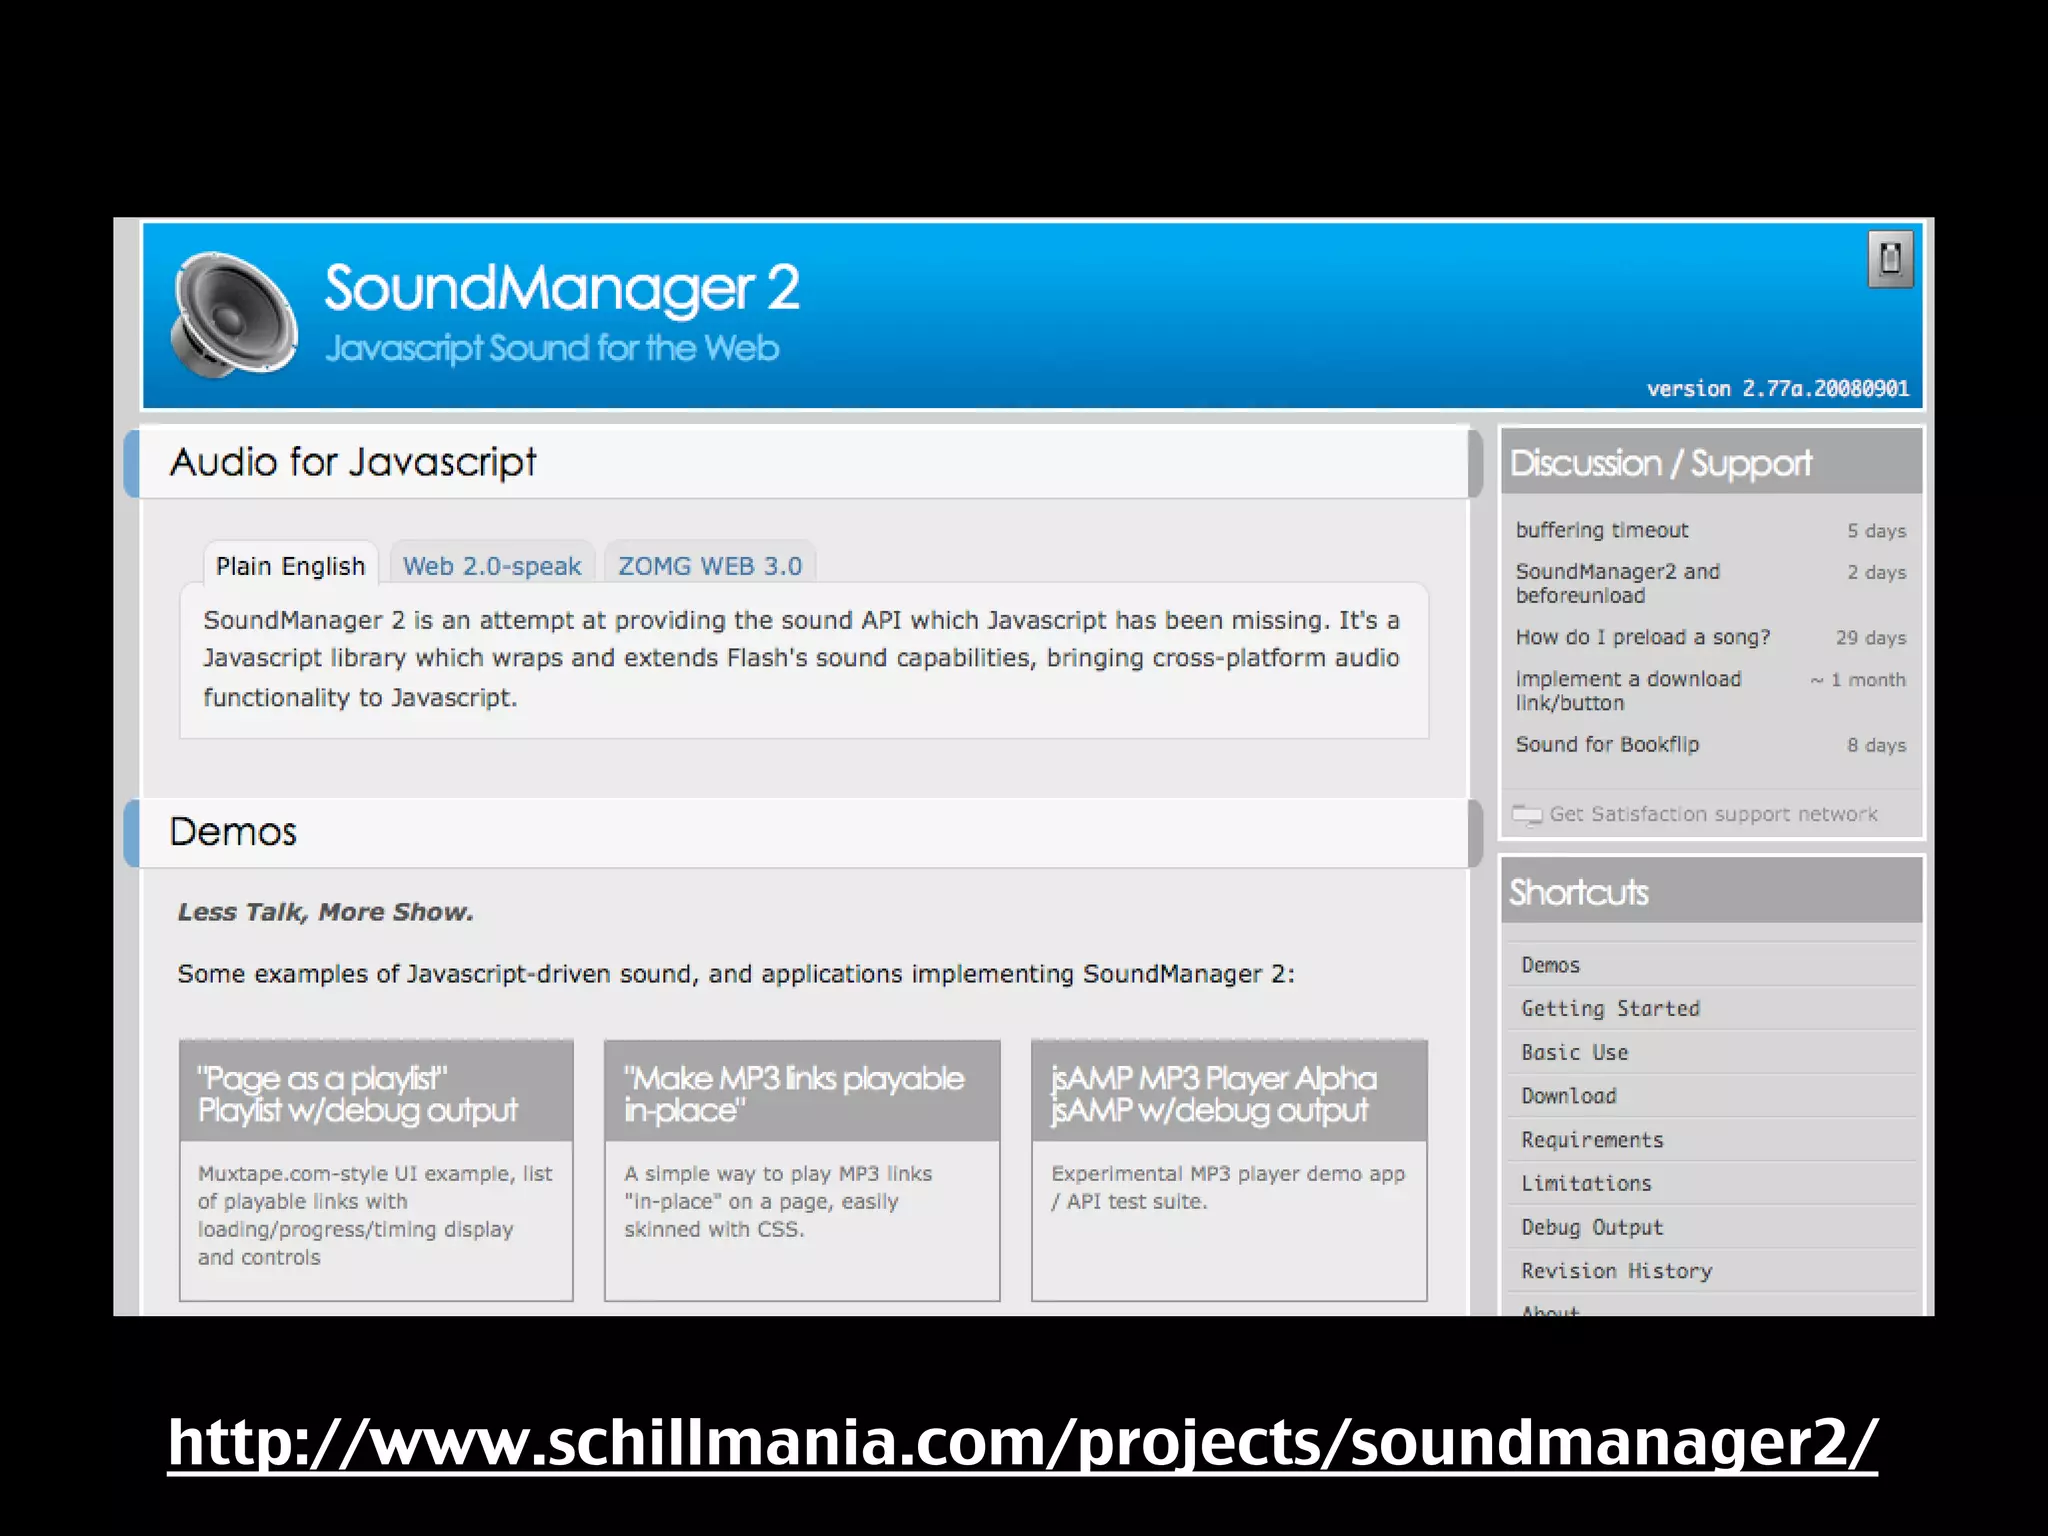Click the top-right header toggle icon
Viewport: 2048px width, 1536px height.
coord(1889,259)
